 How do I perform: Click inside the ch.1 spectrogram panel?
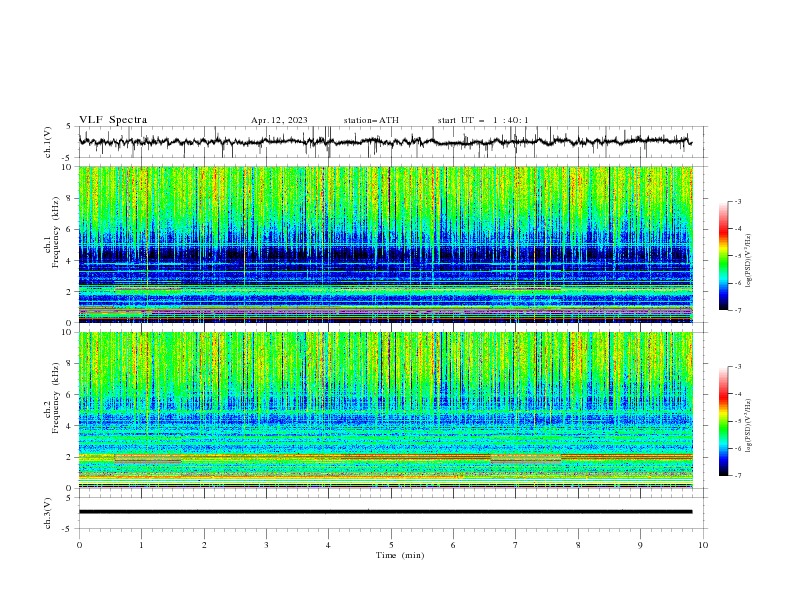(x=385, y=244)
